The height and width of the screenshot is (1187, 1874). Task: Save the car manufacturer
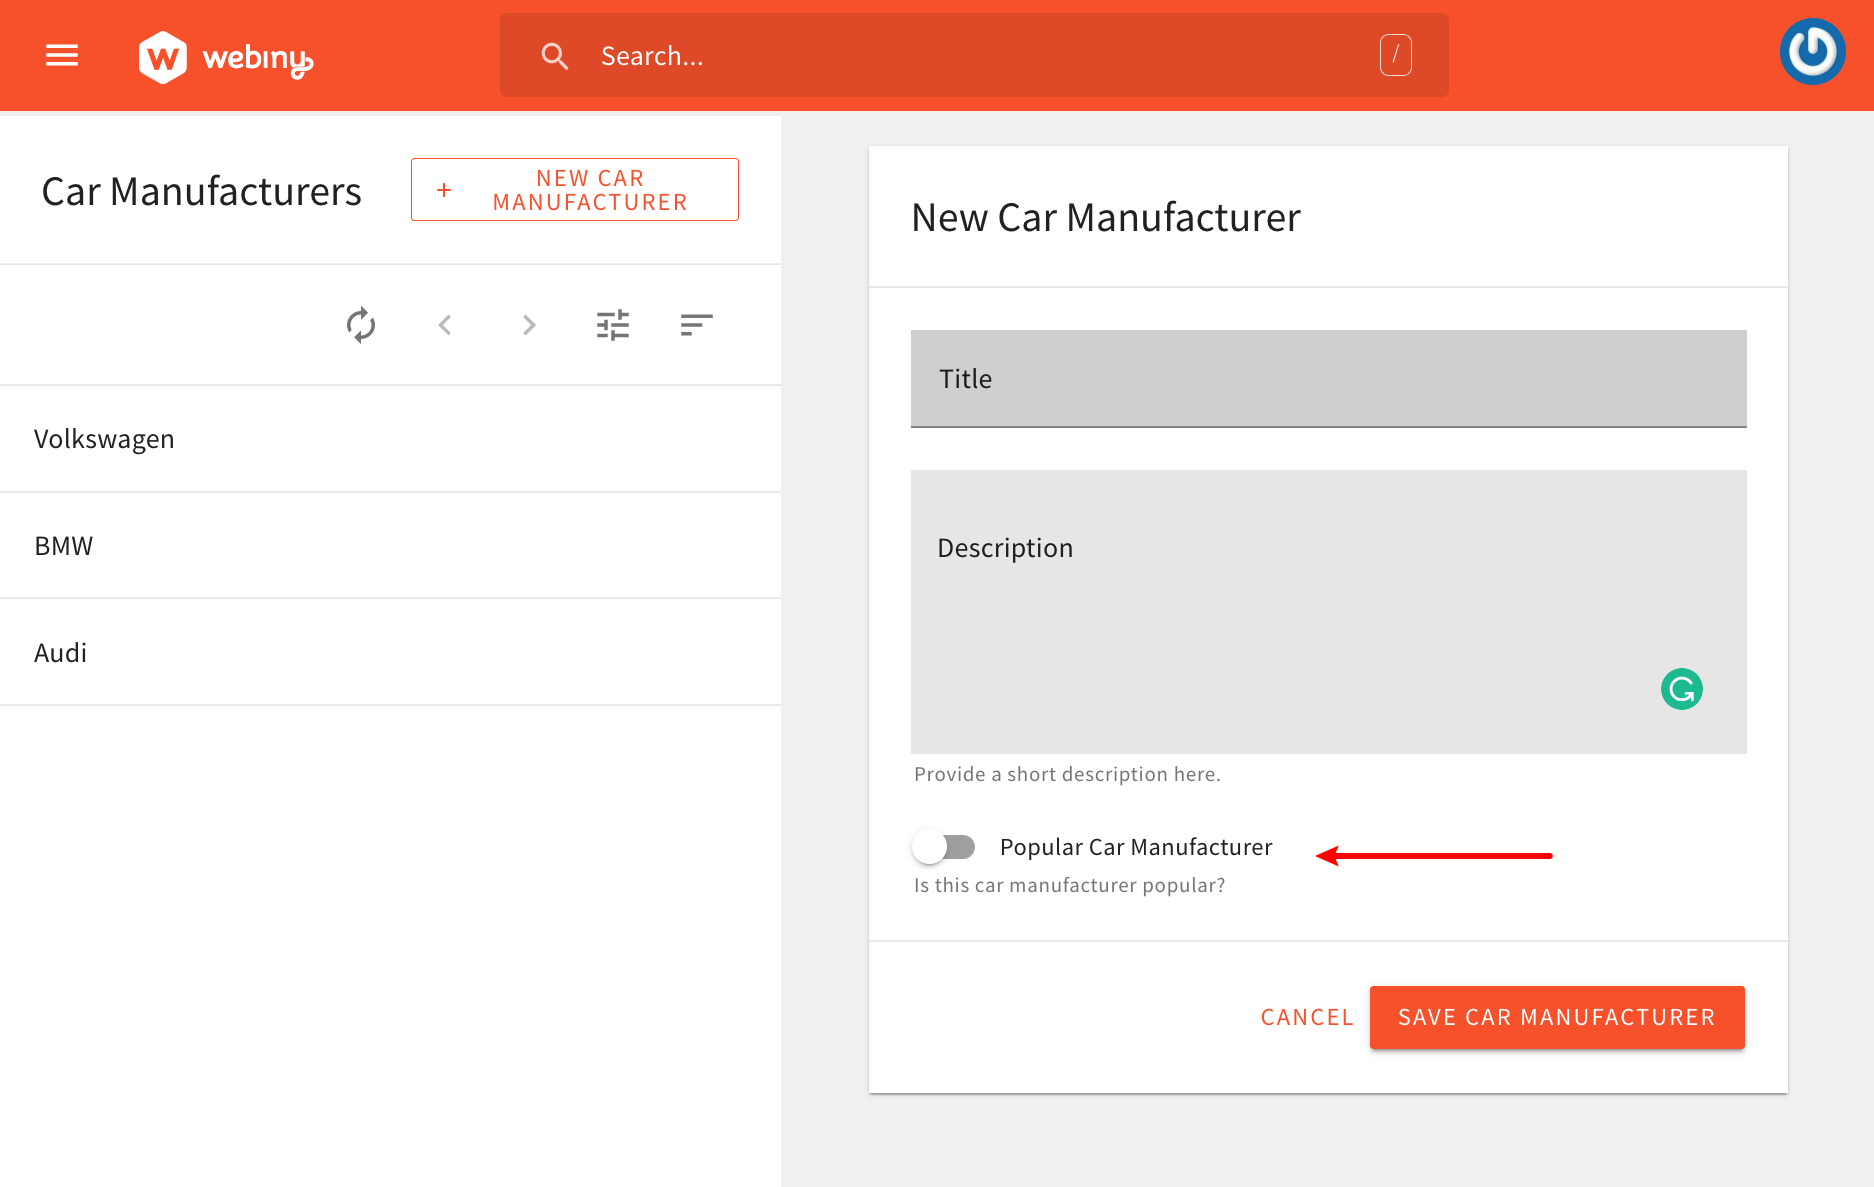[x=1556, y=1017]
